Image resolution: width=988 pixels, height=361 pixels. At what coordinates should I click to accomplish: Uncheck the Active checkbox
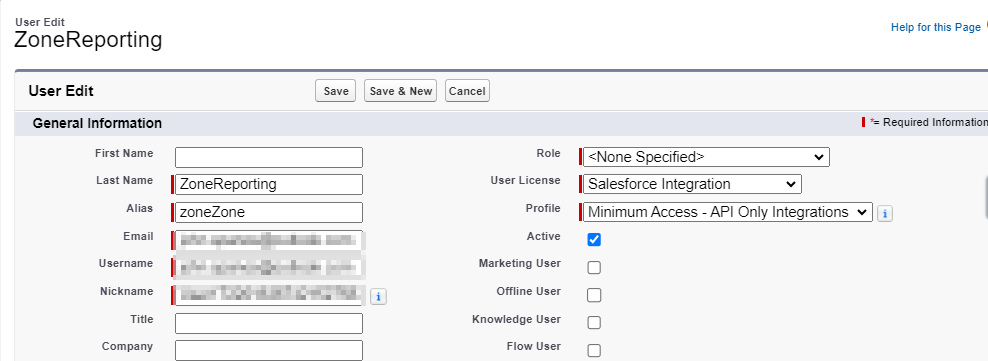tap(594, 239)
